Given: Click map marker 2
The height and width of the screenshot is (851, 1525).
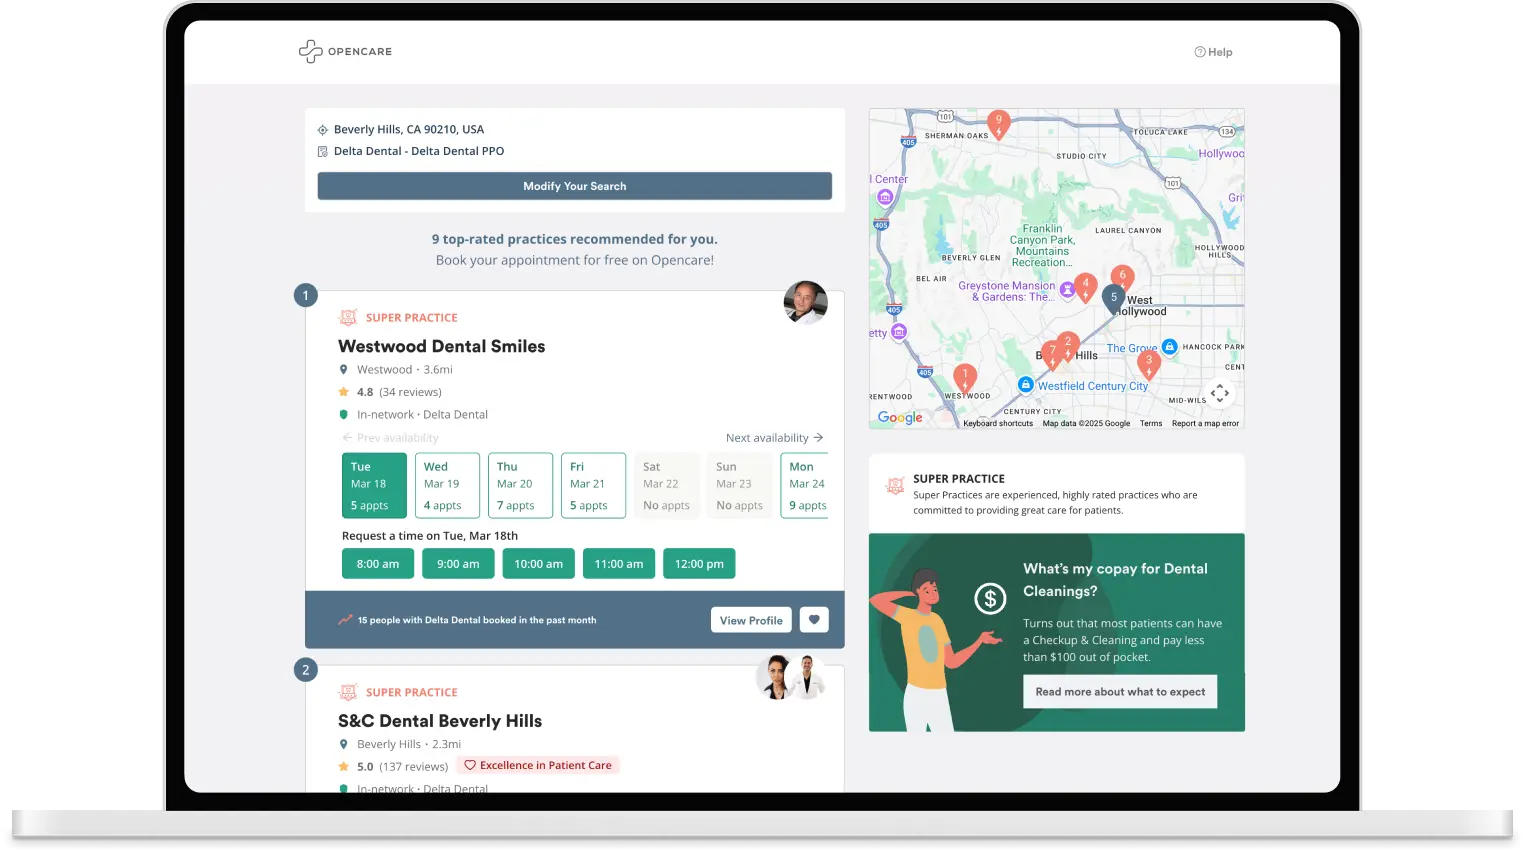Looking at the screenshot, I should tap(1068, 346).
